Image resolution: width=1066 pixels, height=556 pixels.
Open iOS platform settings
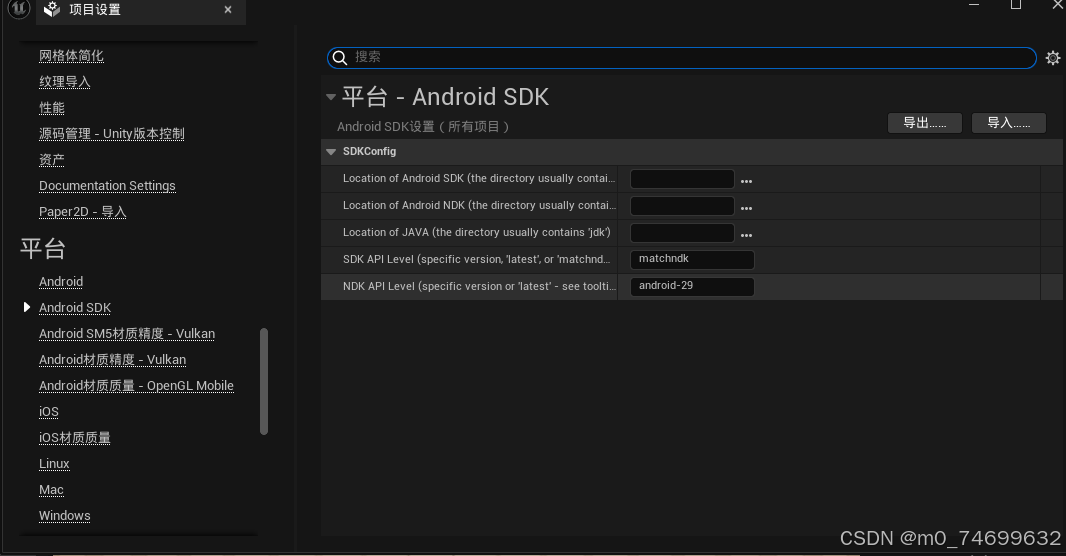coord(48,412)
